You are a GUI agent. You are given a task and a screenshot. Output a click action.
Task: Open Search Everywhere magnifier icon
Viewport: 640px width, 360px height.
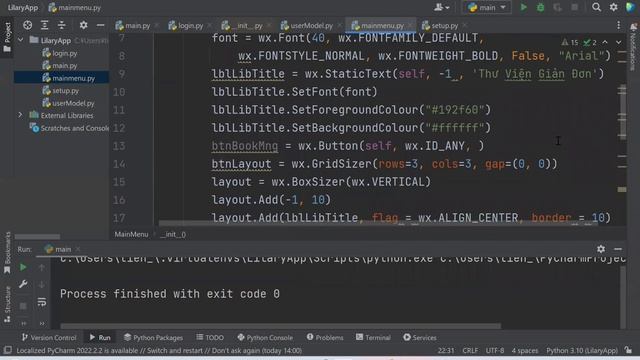596,7
